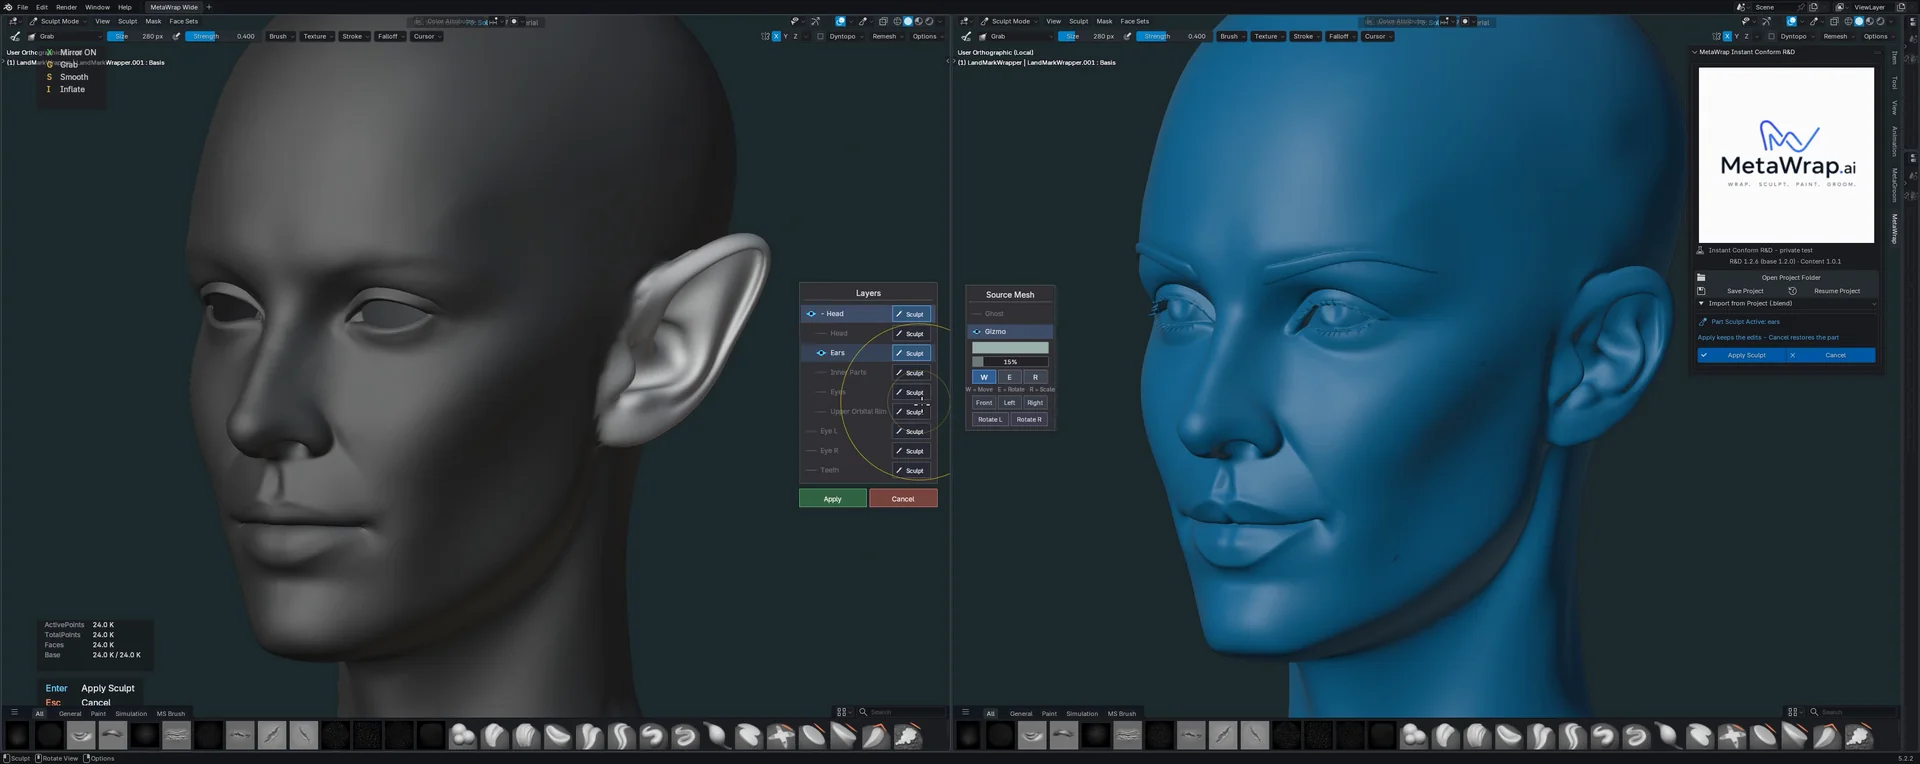This screenshot has height=764, width=1920.
Task: Toggle the Head group layer eye icon
Action: coord(811,314)
